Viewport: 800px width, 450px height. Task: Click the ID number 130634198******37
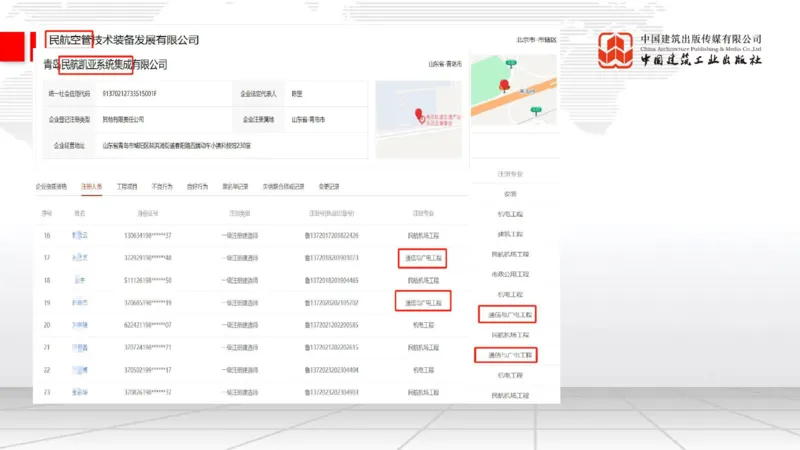tap(148, 236)
